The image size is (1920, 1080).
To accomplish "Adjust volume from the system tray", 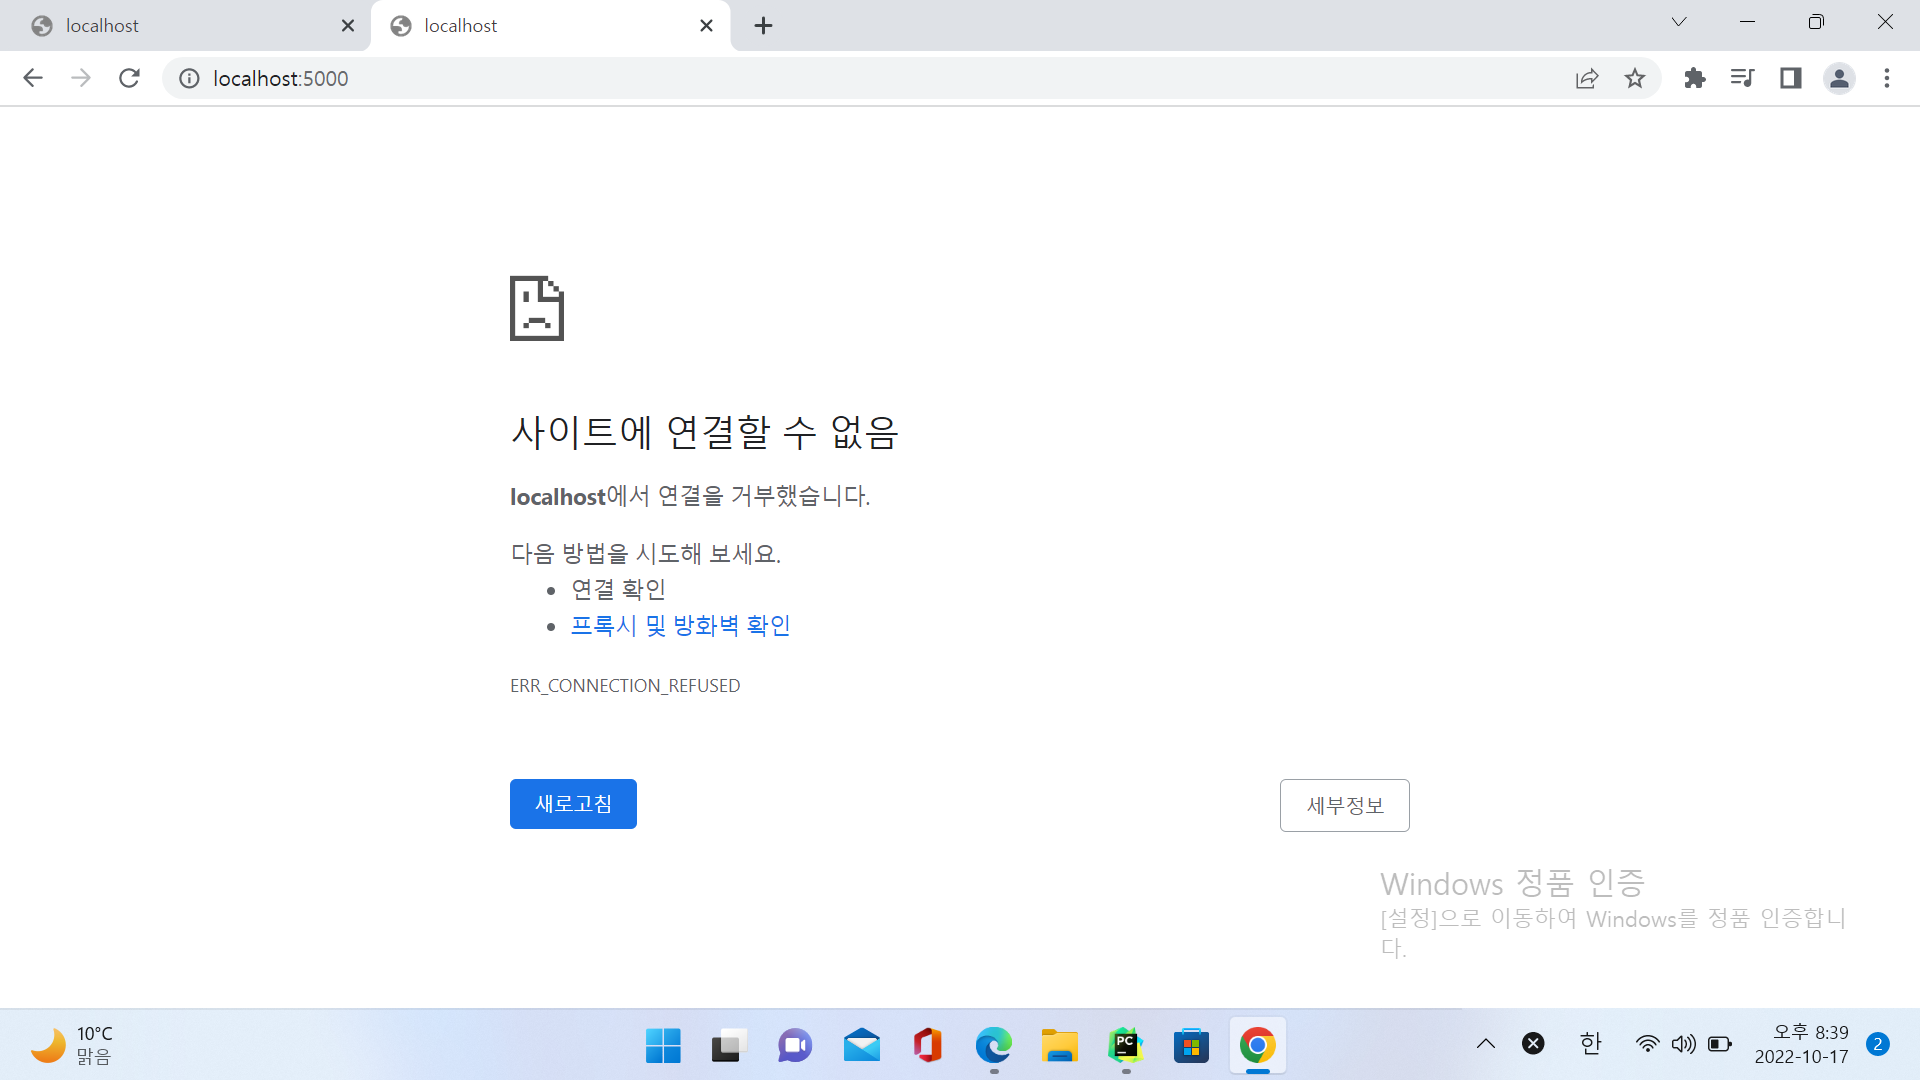I will coord(1683,1043).
